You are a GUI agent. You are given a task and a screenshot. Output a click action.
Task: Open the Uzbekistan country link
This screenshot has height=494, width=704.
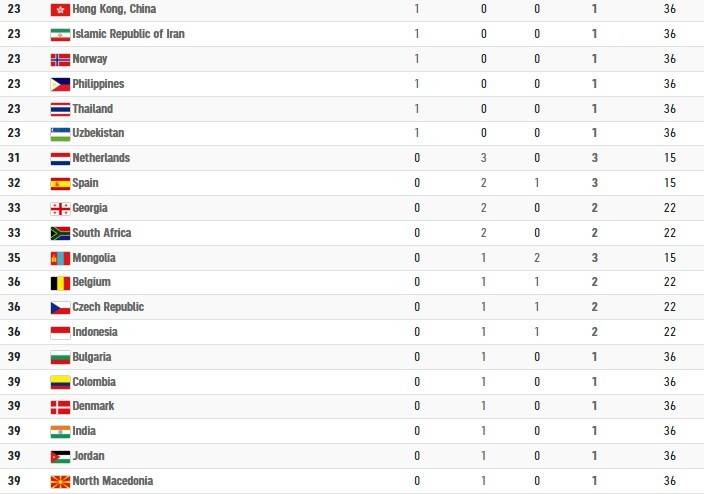[98, 133]
